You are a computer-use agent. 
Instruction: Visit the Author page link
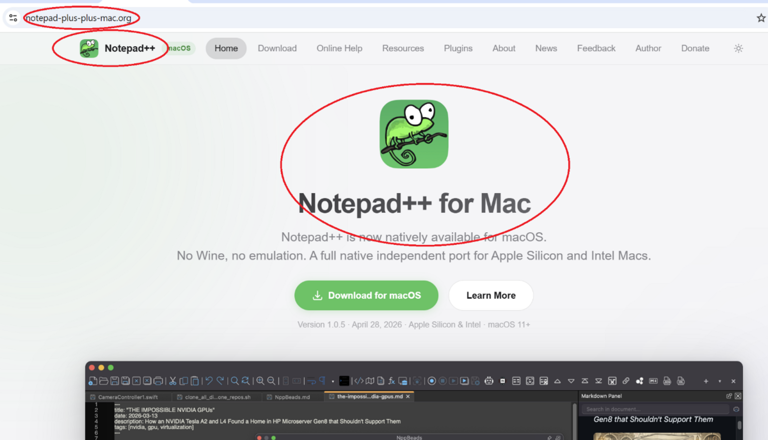(648, 49)
